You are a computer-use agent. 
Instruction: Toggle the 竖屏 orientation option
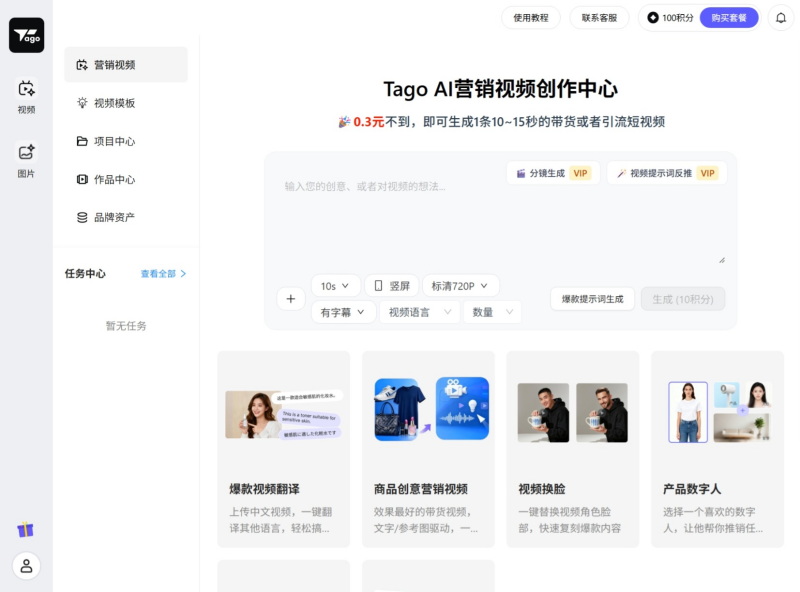tap(390, 286)
